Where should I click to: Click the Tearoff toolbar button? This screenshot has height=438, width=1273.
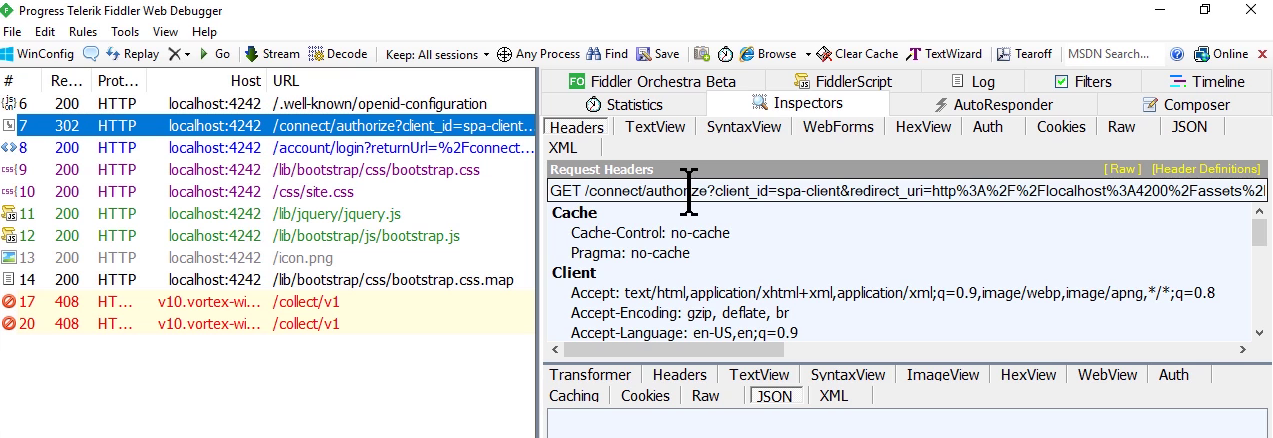pos(1024,54)
